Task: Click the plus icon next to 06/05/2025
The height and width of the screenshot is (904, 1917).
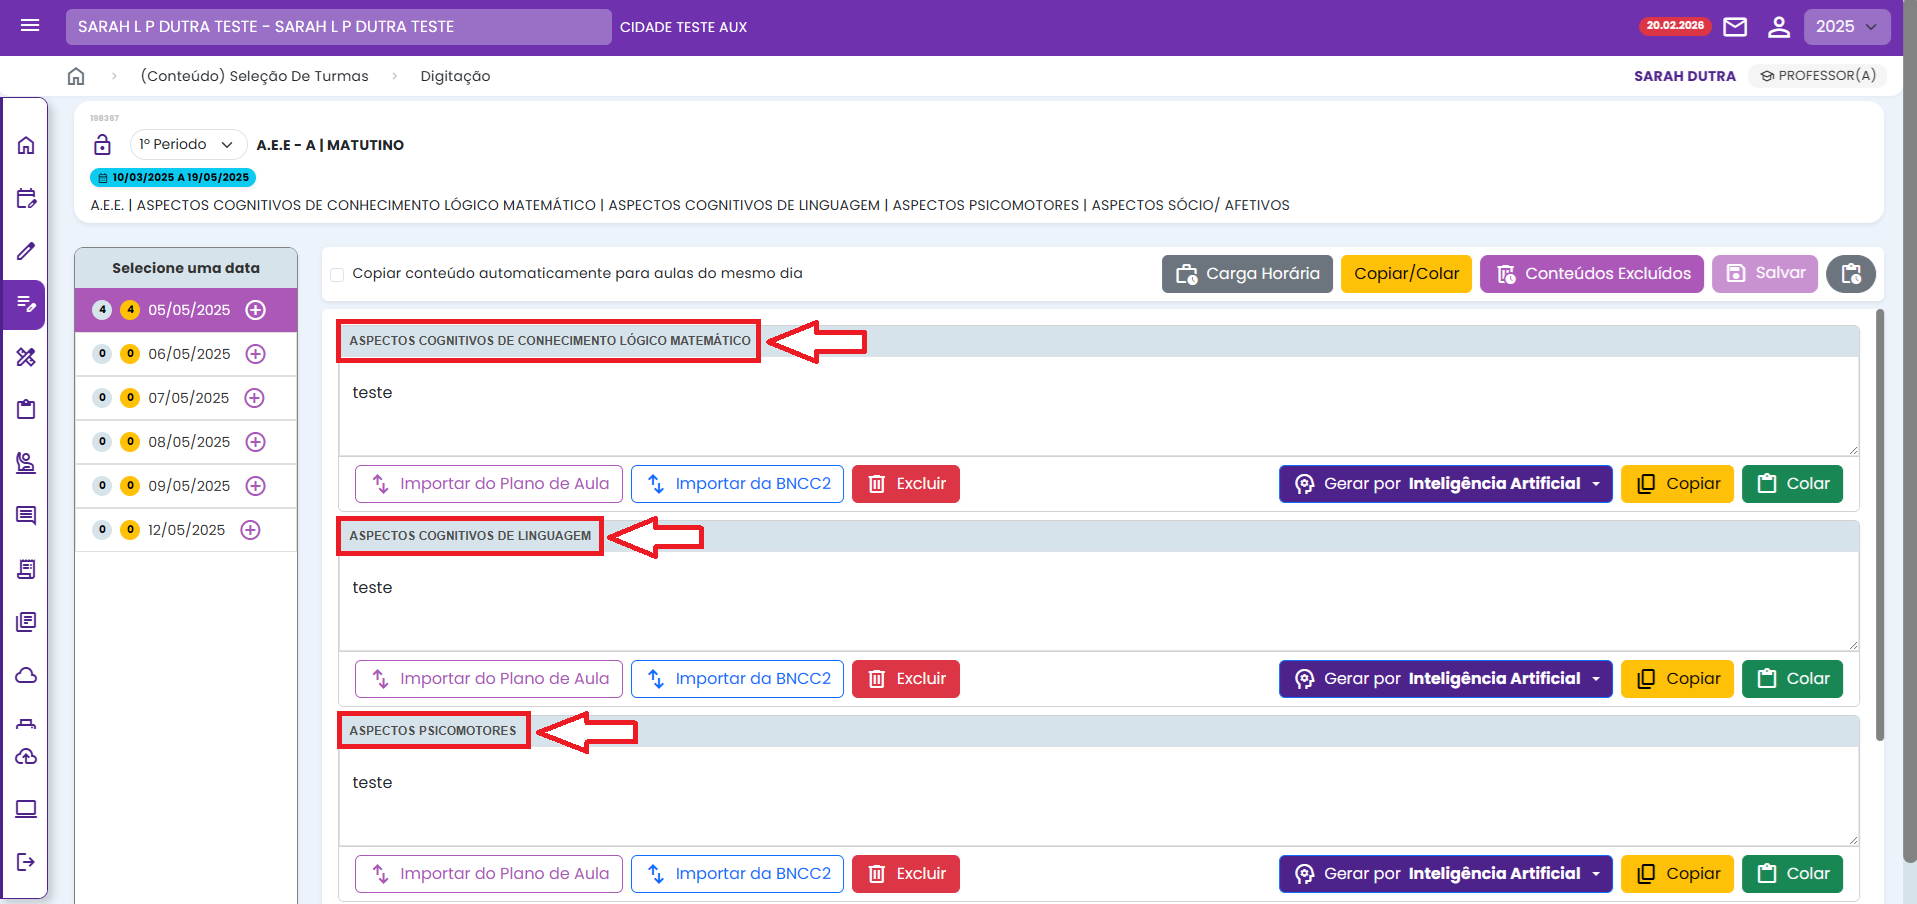Action: pos(256,354)
